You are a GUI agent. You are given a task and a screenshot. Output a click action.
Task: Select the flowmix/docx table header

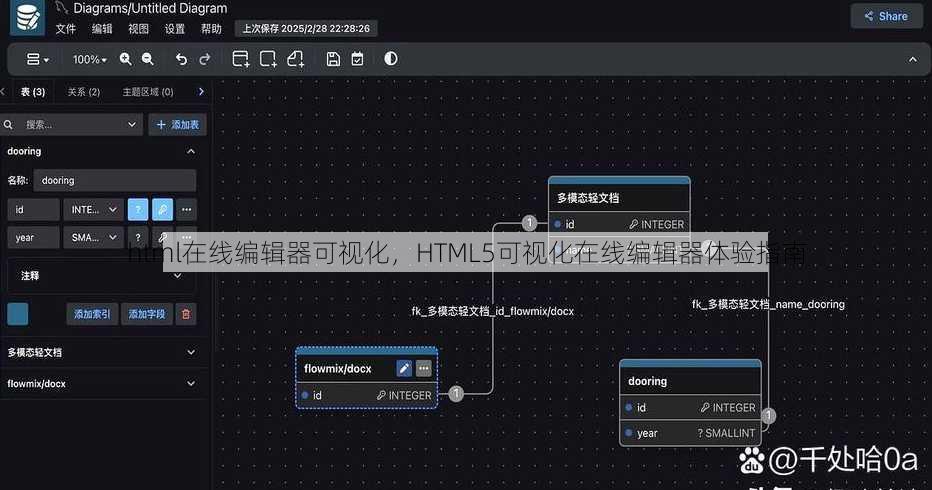pos(338,369)
